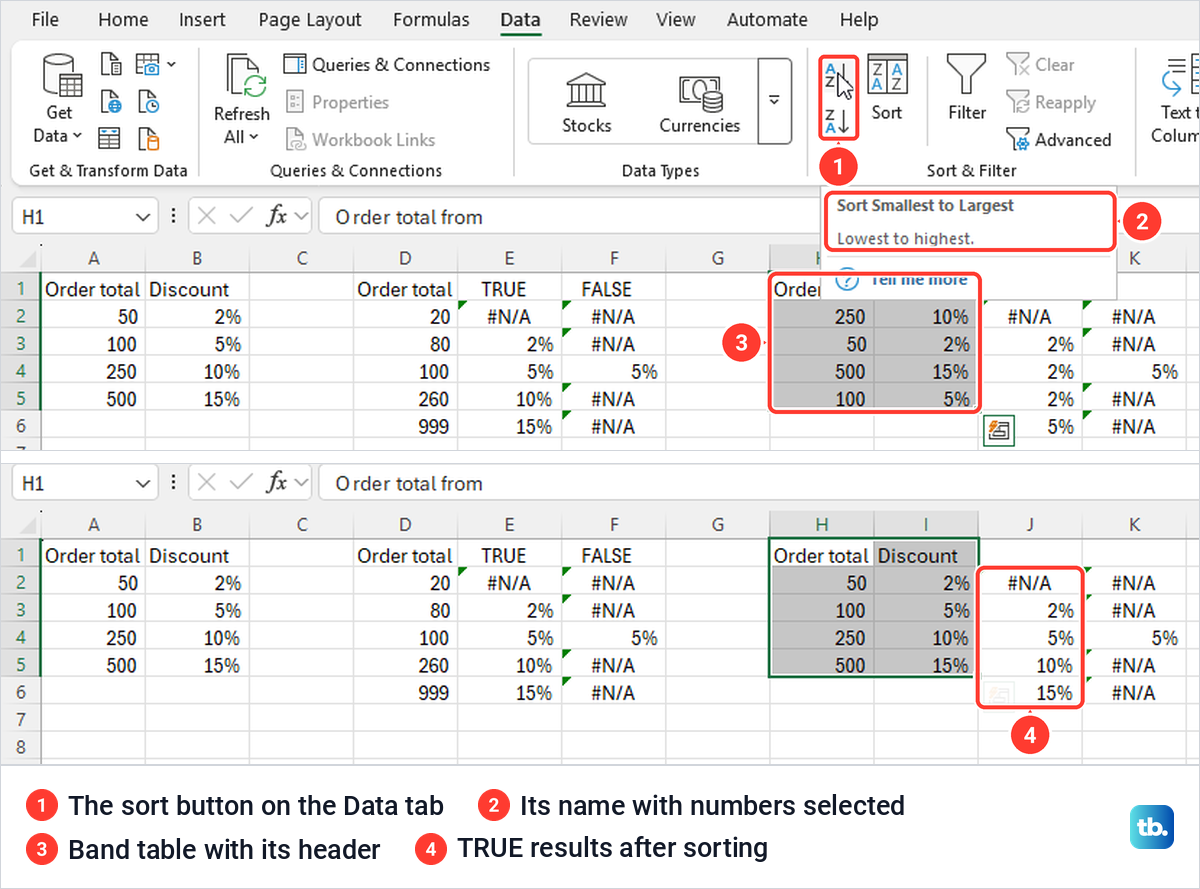
Task: Open the Advanced filter options
Action: tap(1058, 140)
